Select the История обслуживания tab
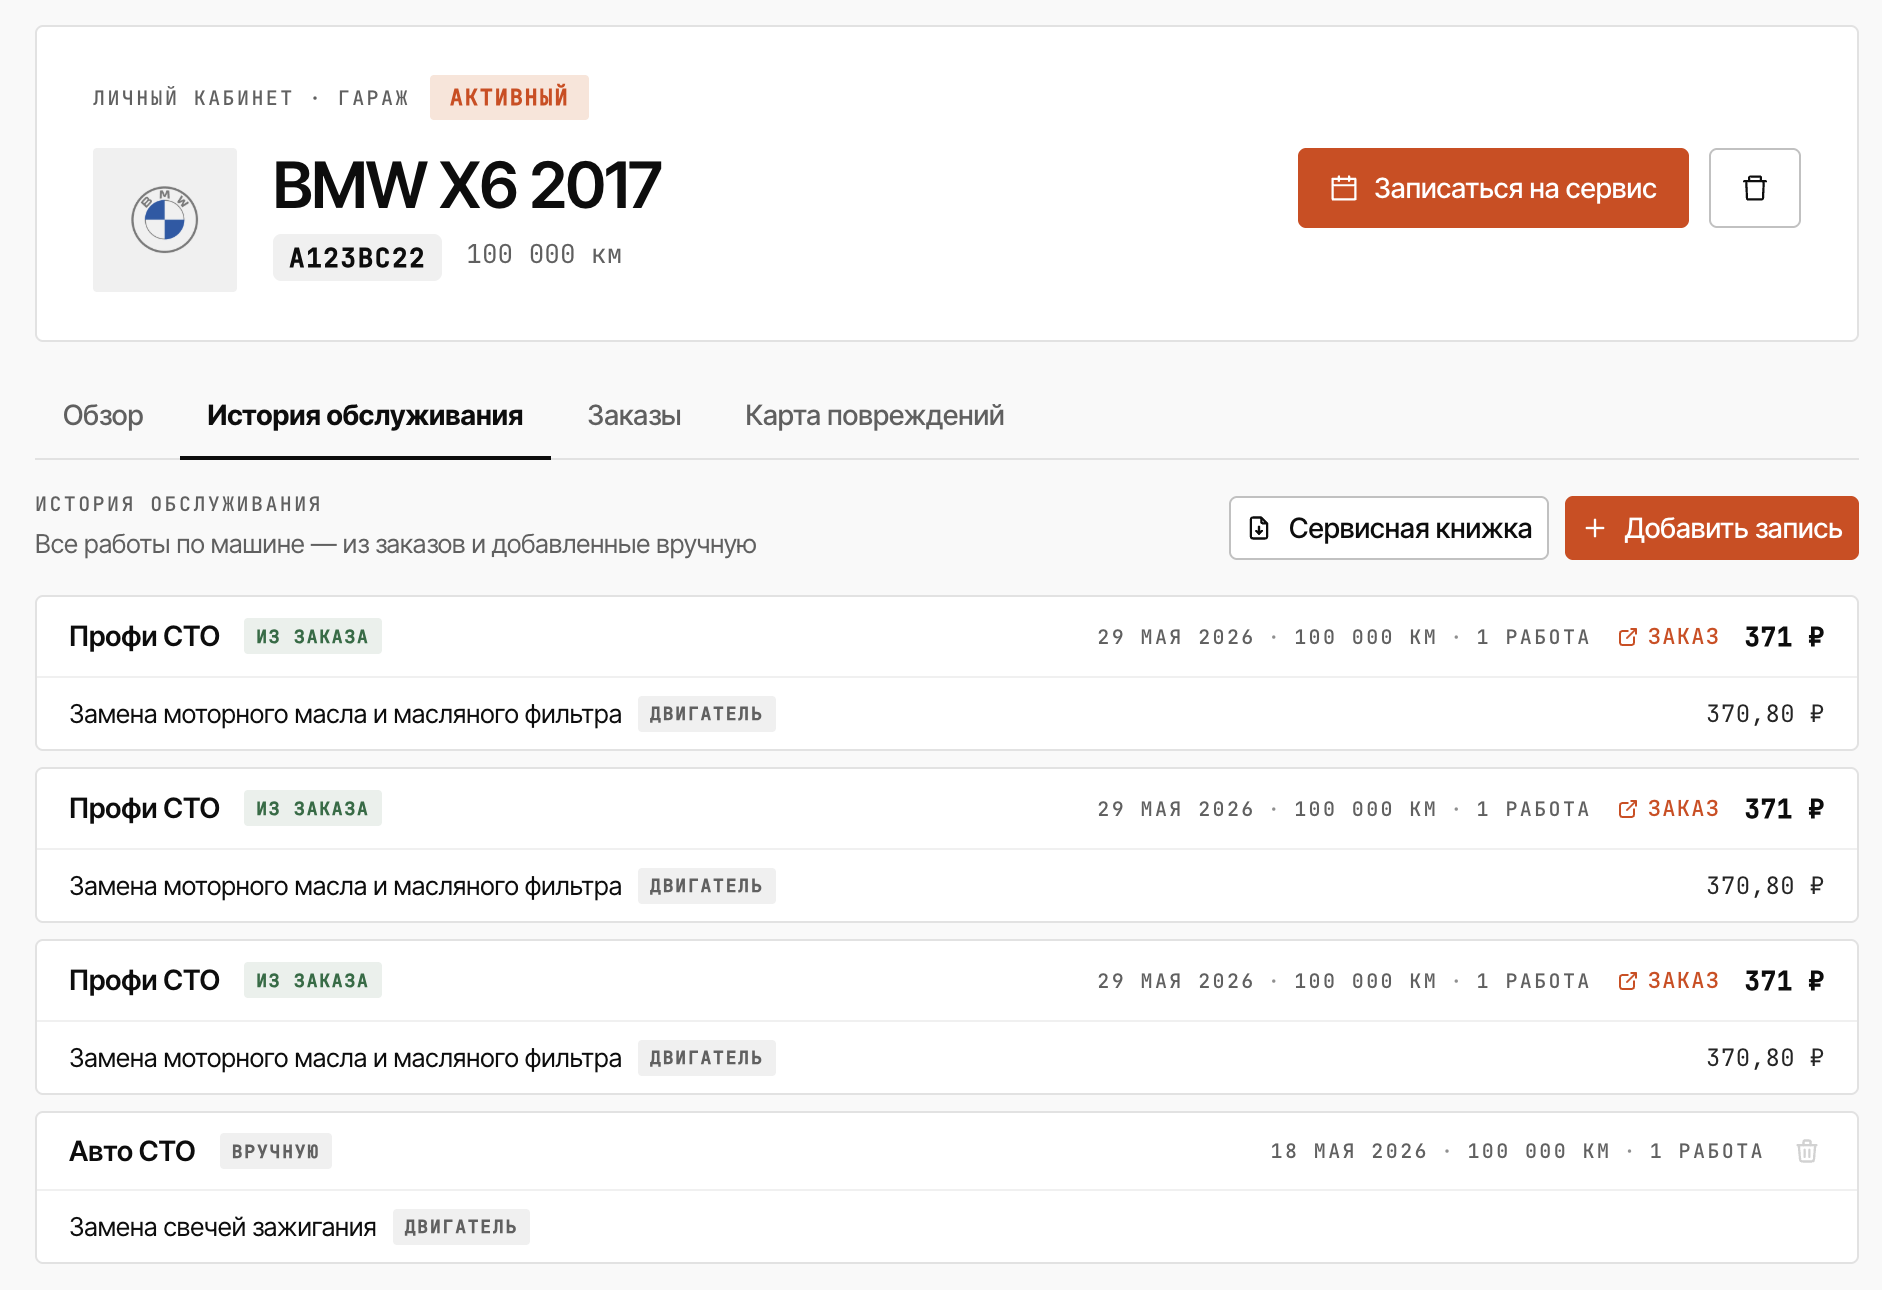This screenshot has width=1882, height=1290. click(x=365, y=415)
